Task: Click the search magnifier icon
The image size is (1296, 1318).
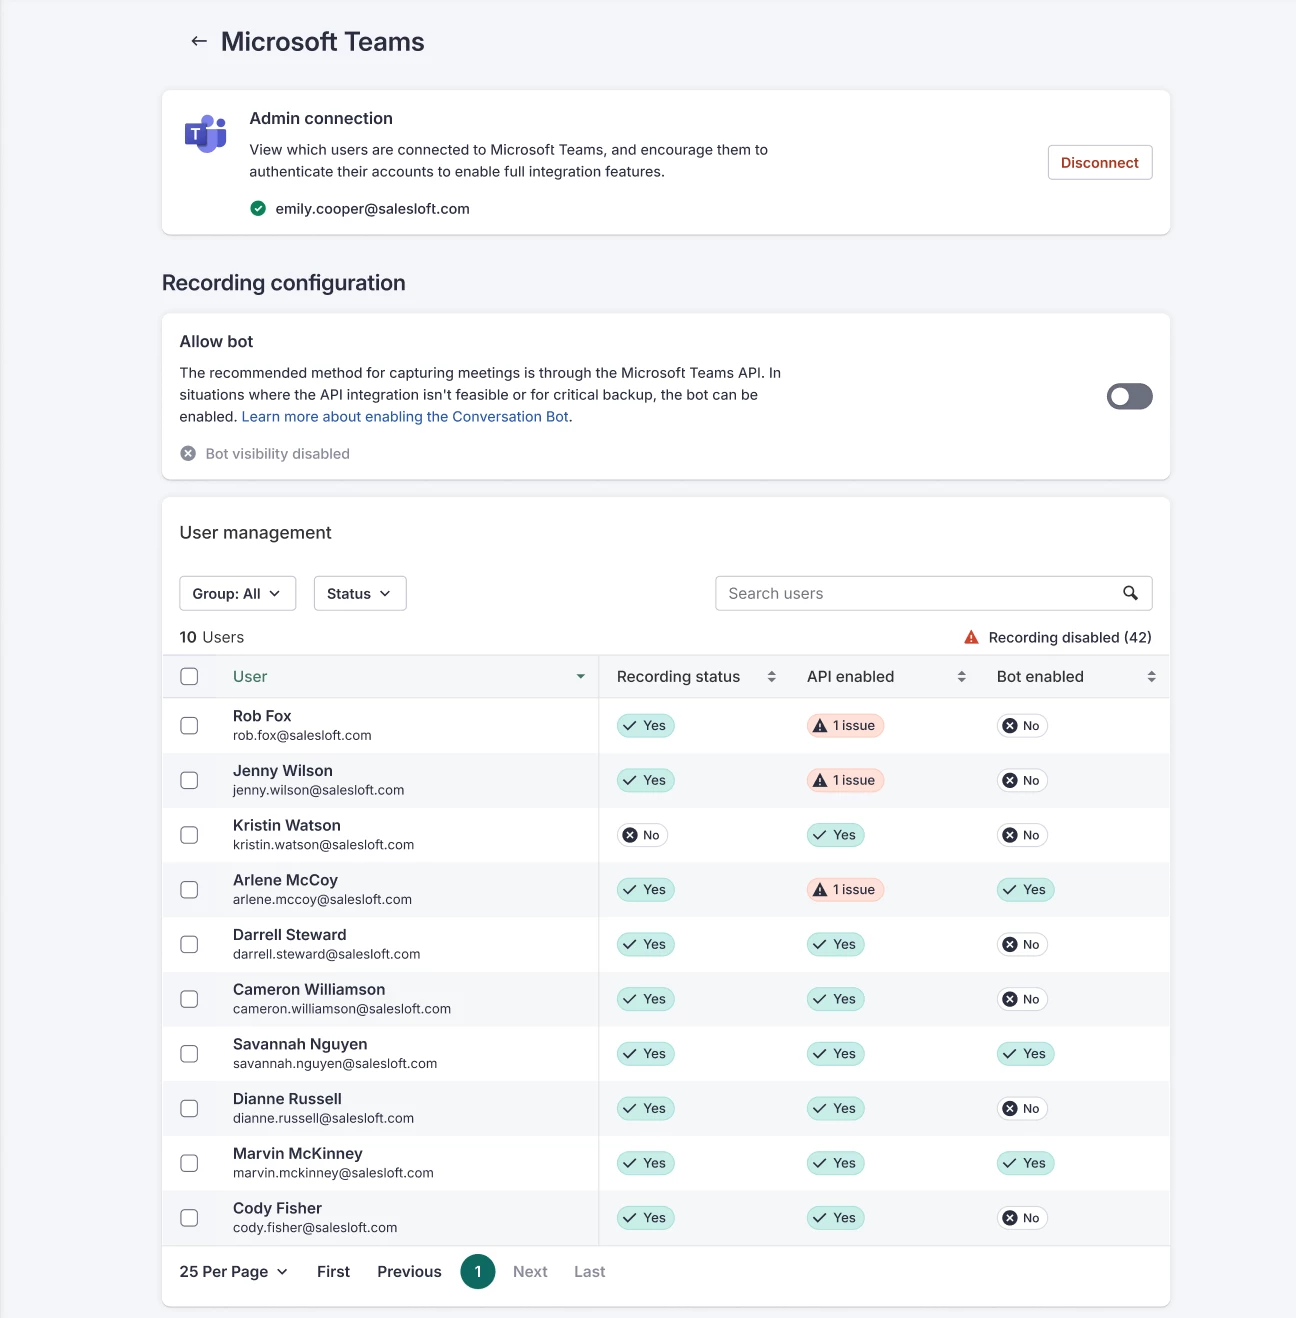Action: point(1130,593)
